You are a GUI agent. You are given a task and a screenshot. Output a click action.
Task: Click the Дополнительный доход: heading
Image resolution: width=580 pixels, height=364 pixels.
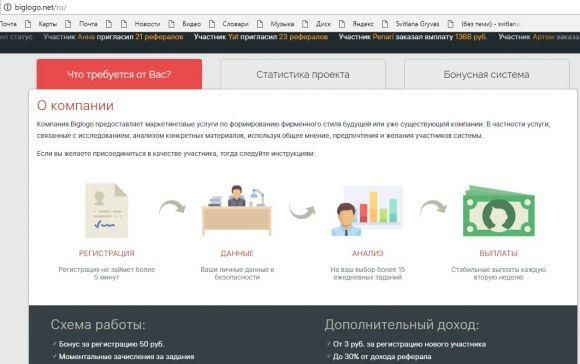click(402, 324)
